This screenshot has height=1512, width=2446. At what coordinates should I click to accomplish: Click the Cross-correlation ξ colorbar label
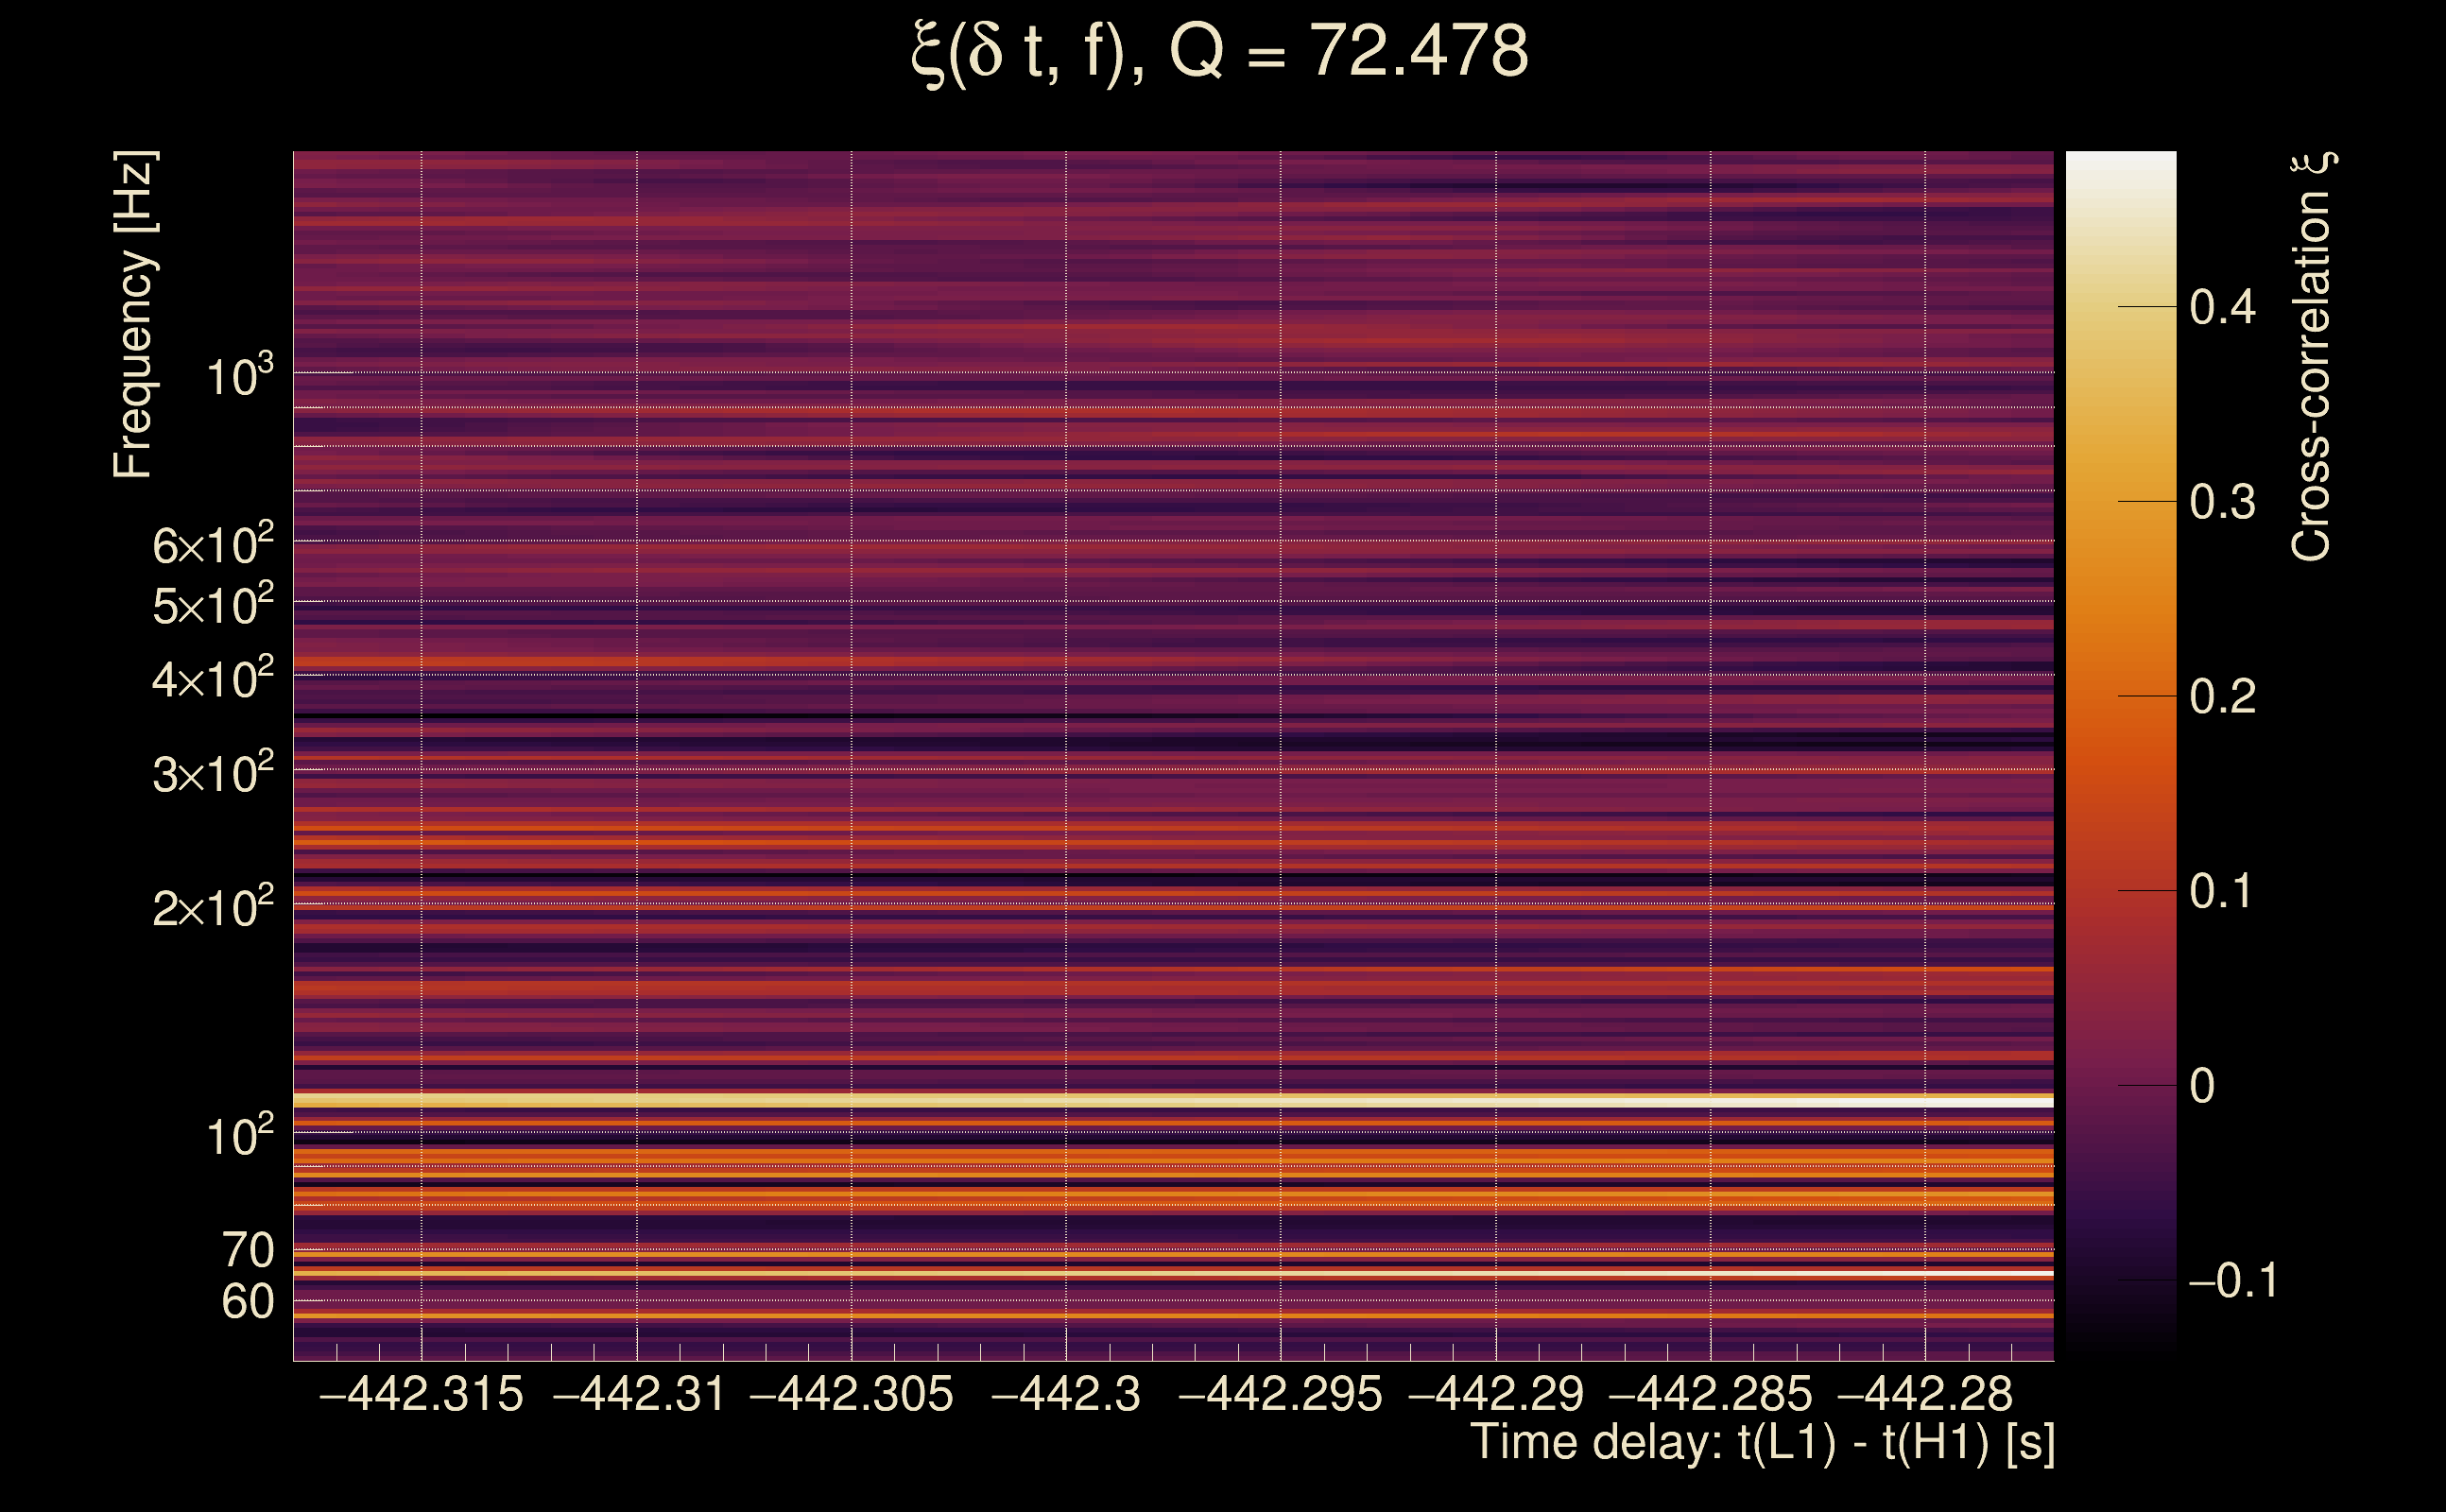coord(2312,357)
